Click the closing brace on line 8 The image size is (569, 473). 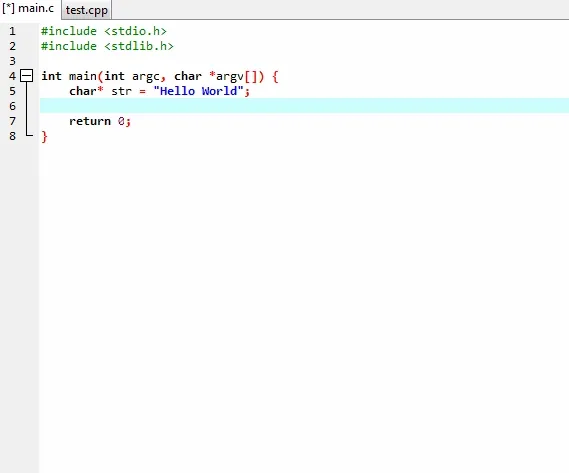pos(44,136)
